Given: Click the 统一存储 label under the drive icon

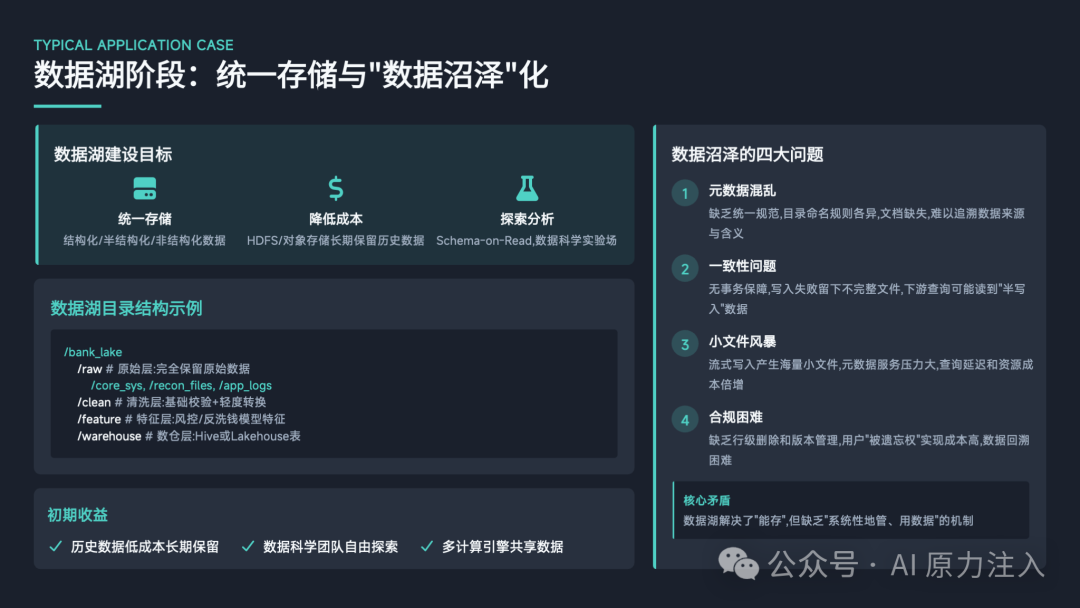Looking at the screenshot, I should point(145,219).
